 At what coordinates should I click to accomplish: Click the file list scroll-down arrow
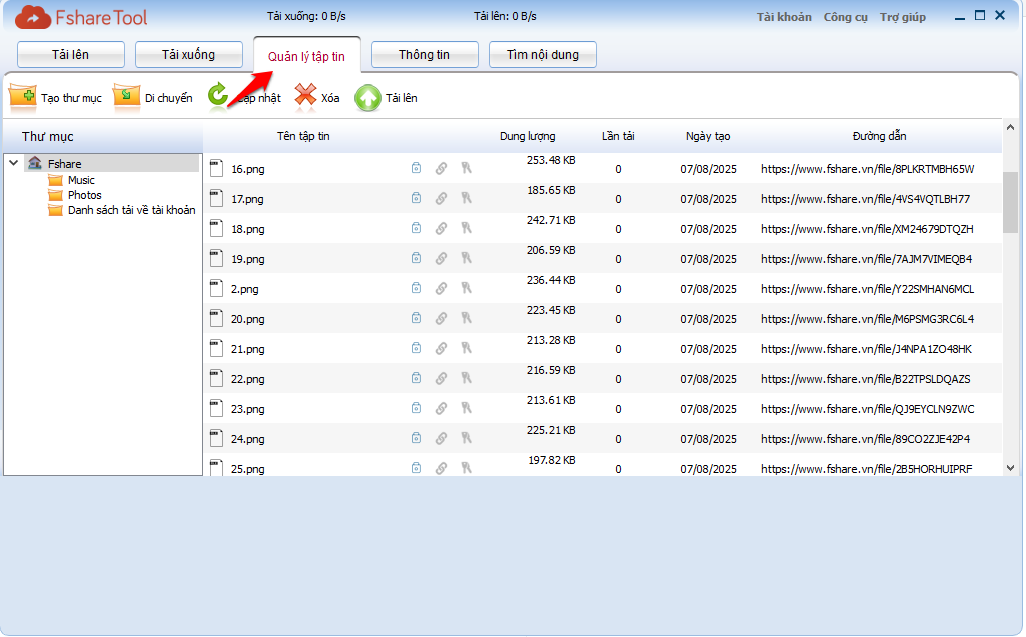[1010, 468]
